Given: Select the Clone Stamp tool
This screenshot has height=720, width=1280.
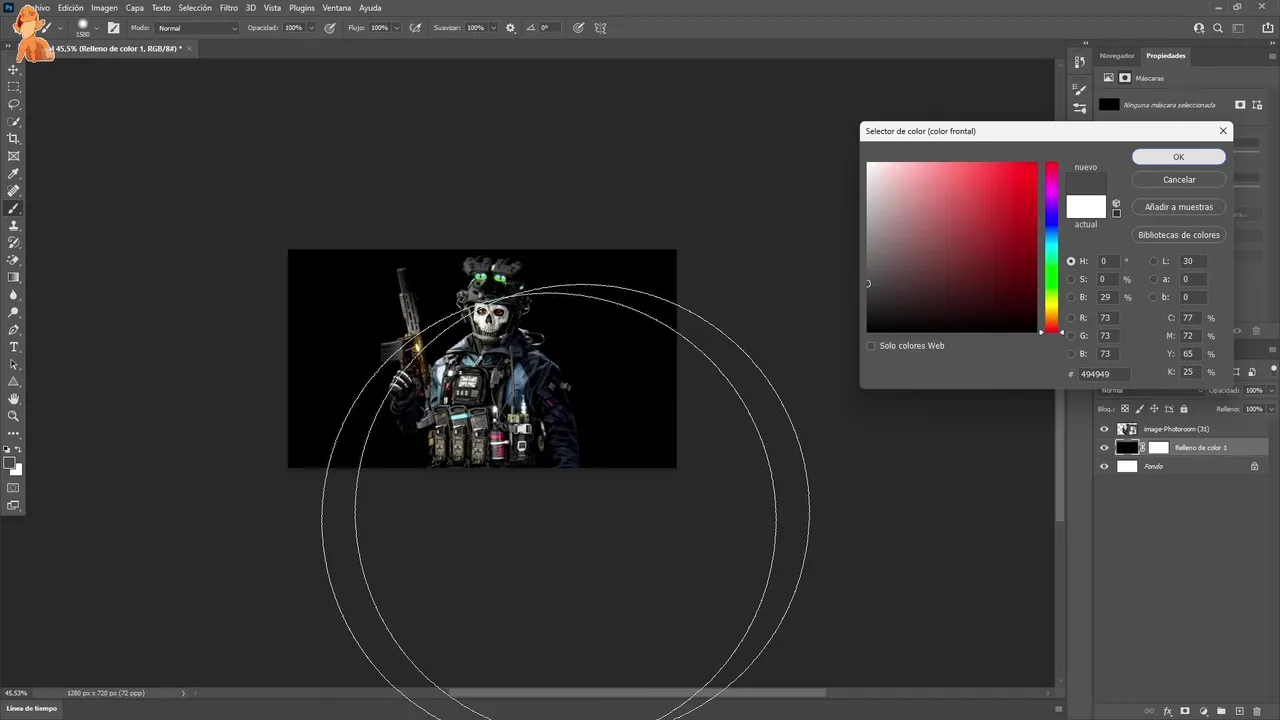Looking at the screenshot, I should coord(14,226).
